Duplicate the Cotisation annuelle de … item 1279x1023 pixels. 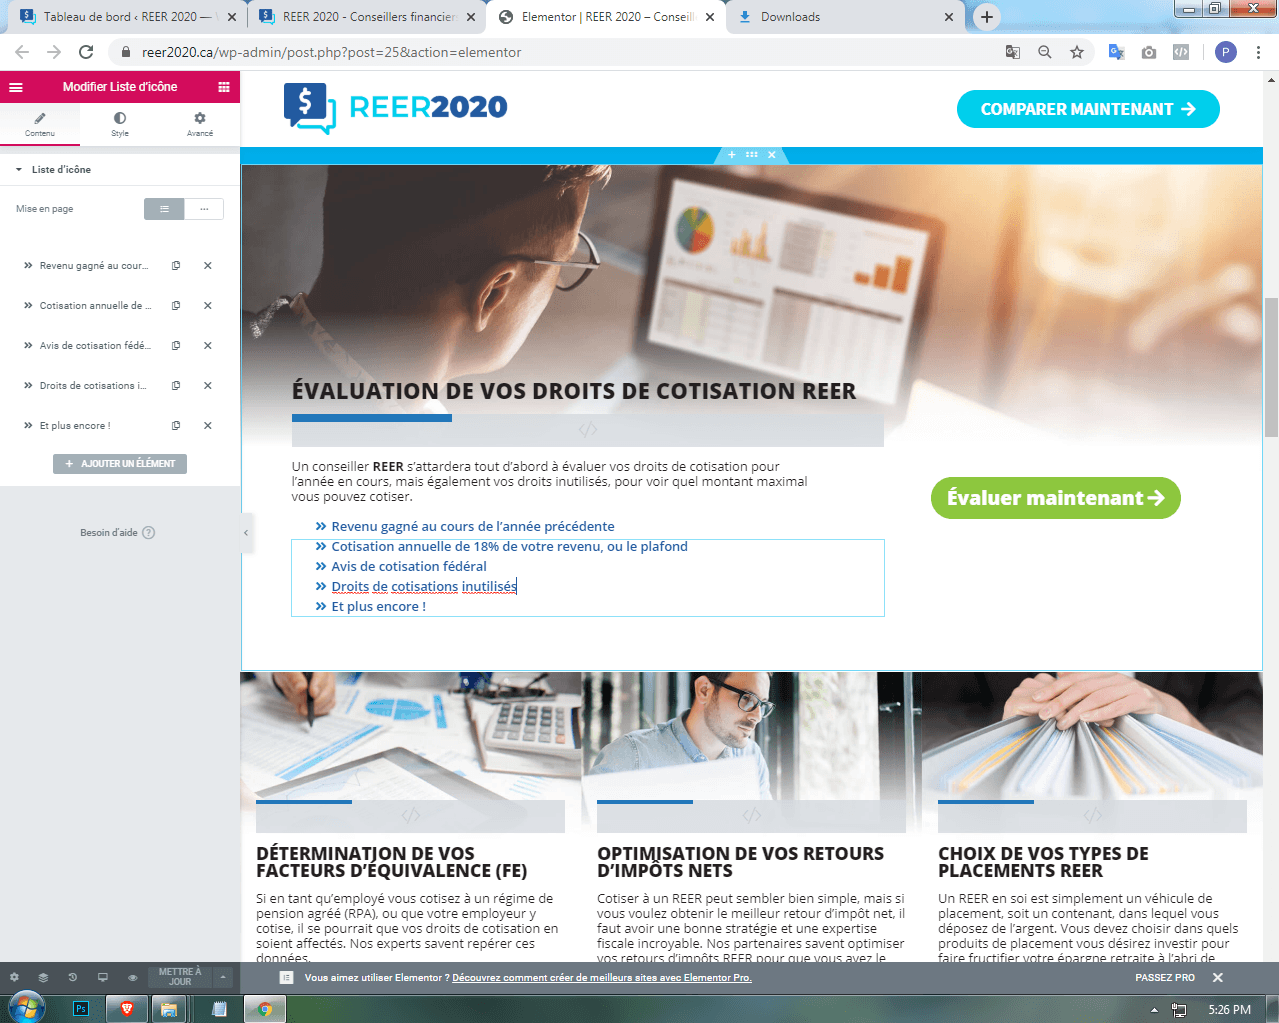coord(176,306)
